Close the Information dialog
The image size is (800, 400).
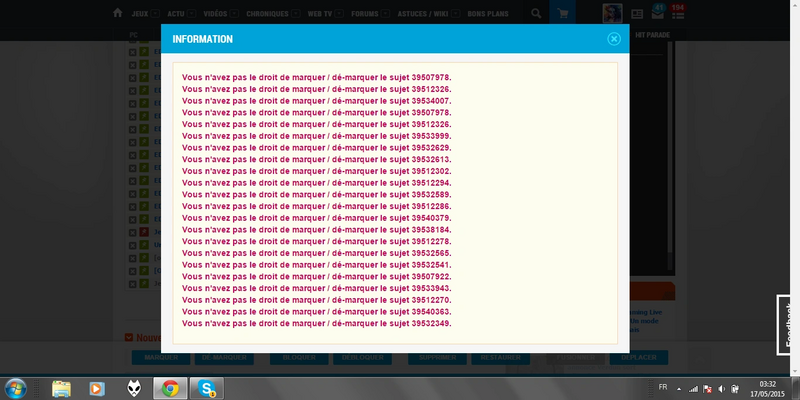[x=614, y=39]
